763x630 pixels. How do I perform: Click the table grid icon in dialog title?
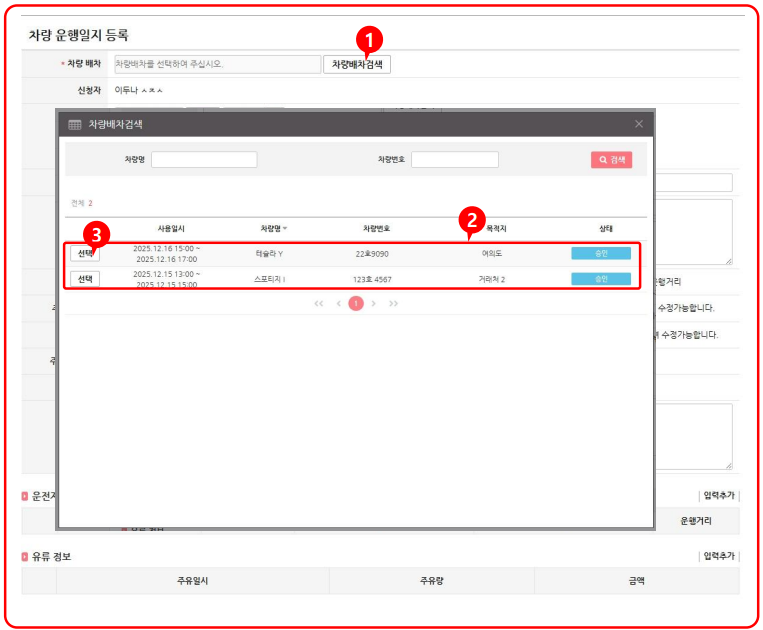tap(74, 125)
